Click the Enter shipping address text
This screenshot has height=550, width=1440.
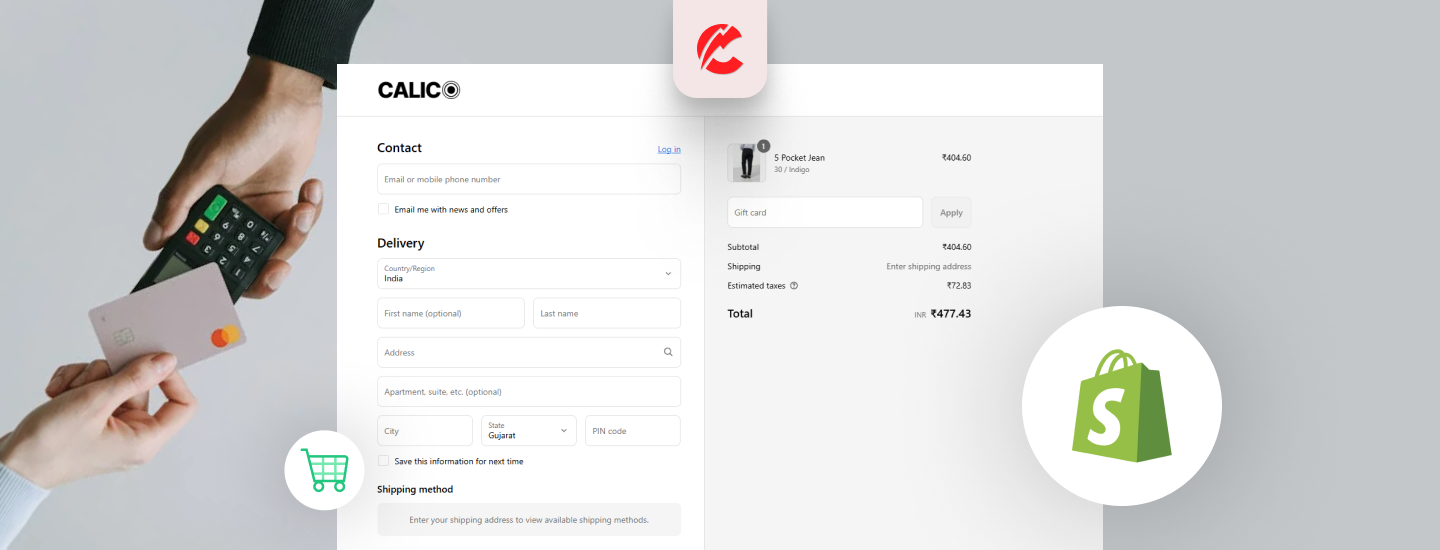pos(929,267)
